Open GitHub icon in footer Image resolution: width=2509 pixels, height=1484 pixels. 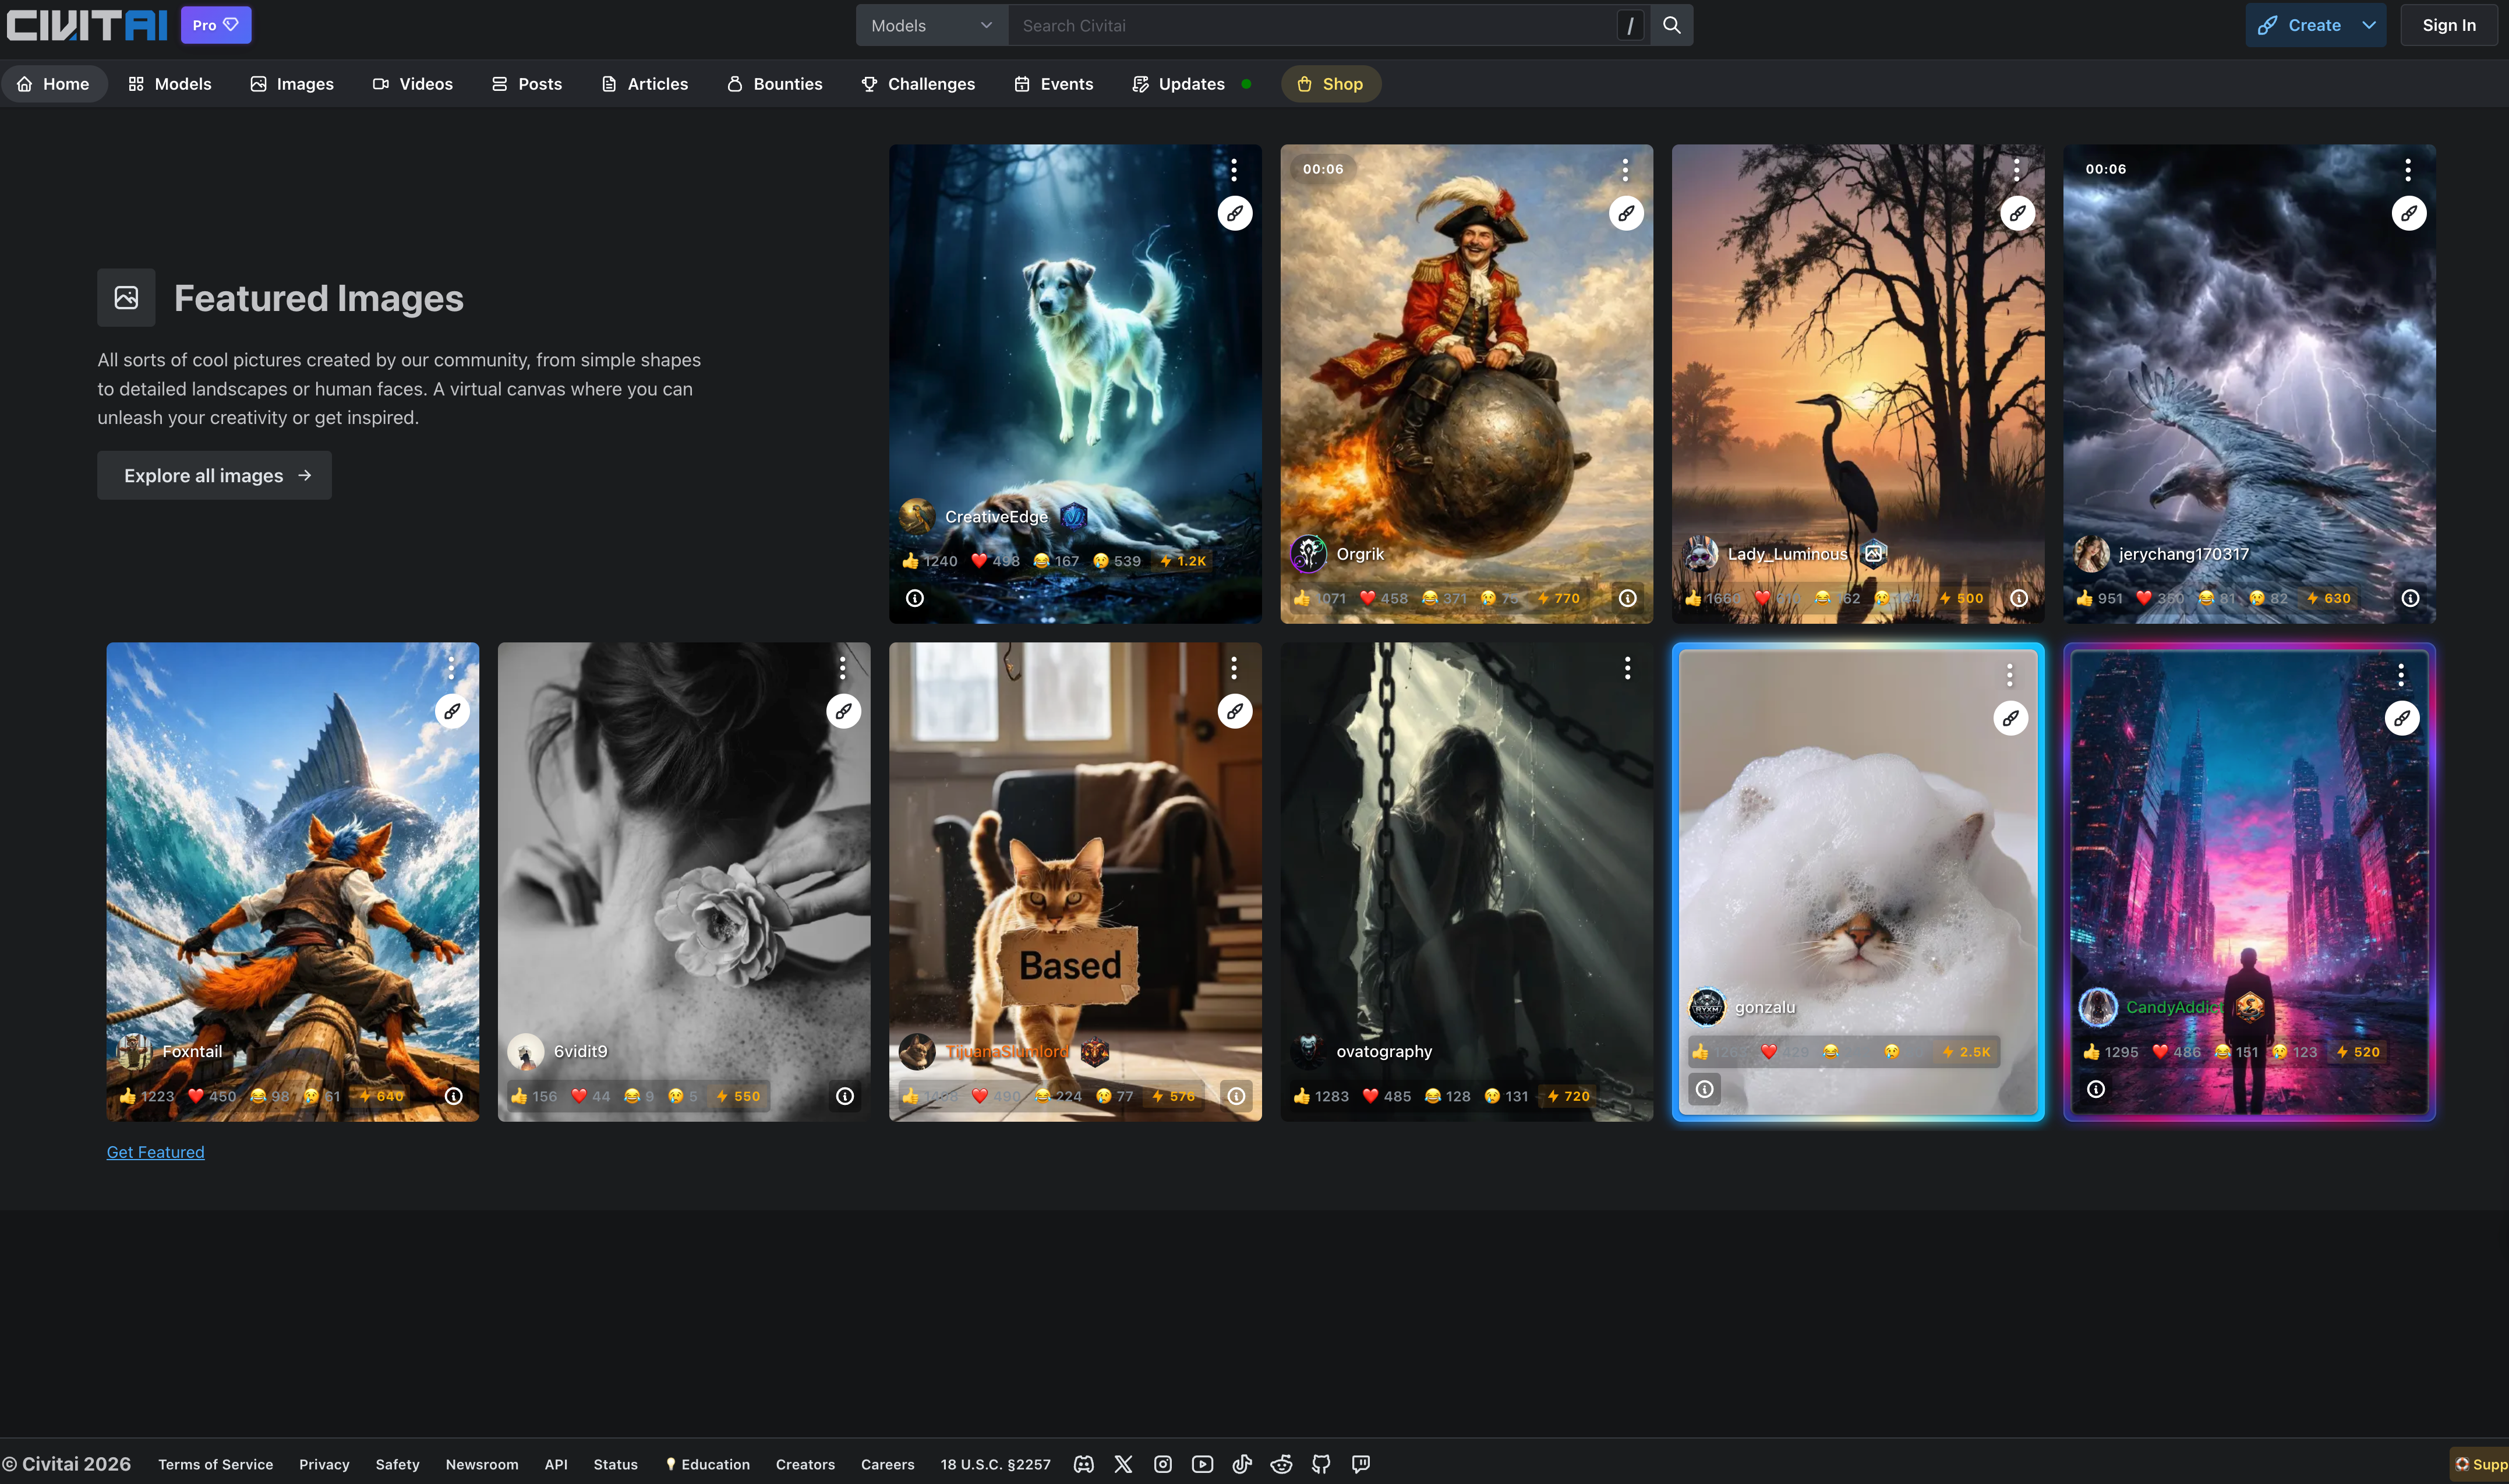1321,1464
